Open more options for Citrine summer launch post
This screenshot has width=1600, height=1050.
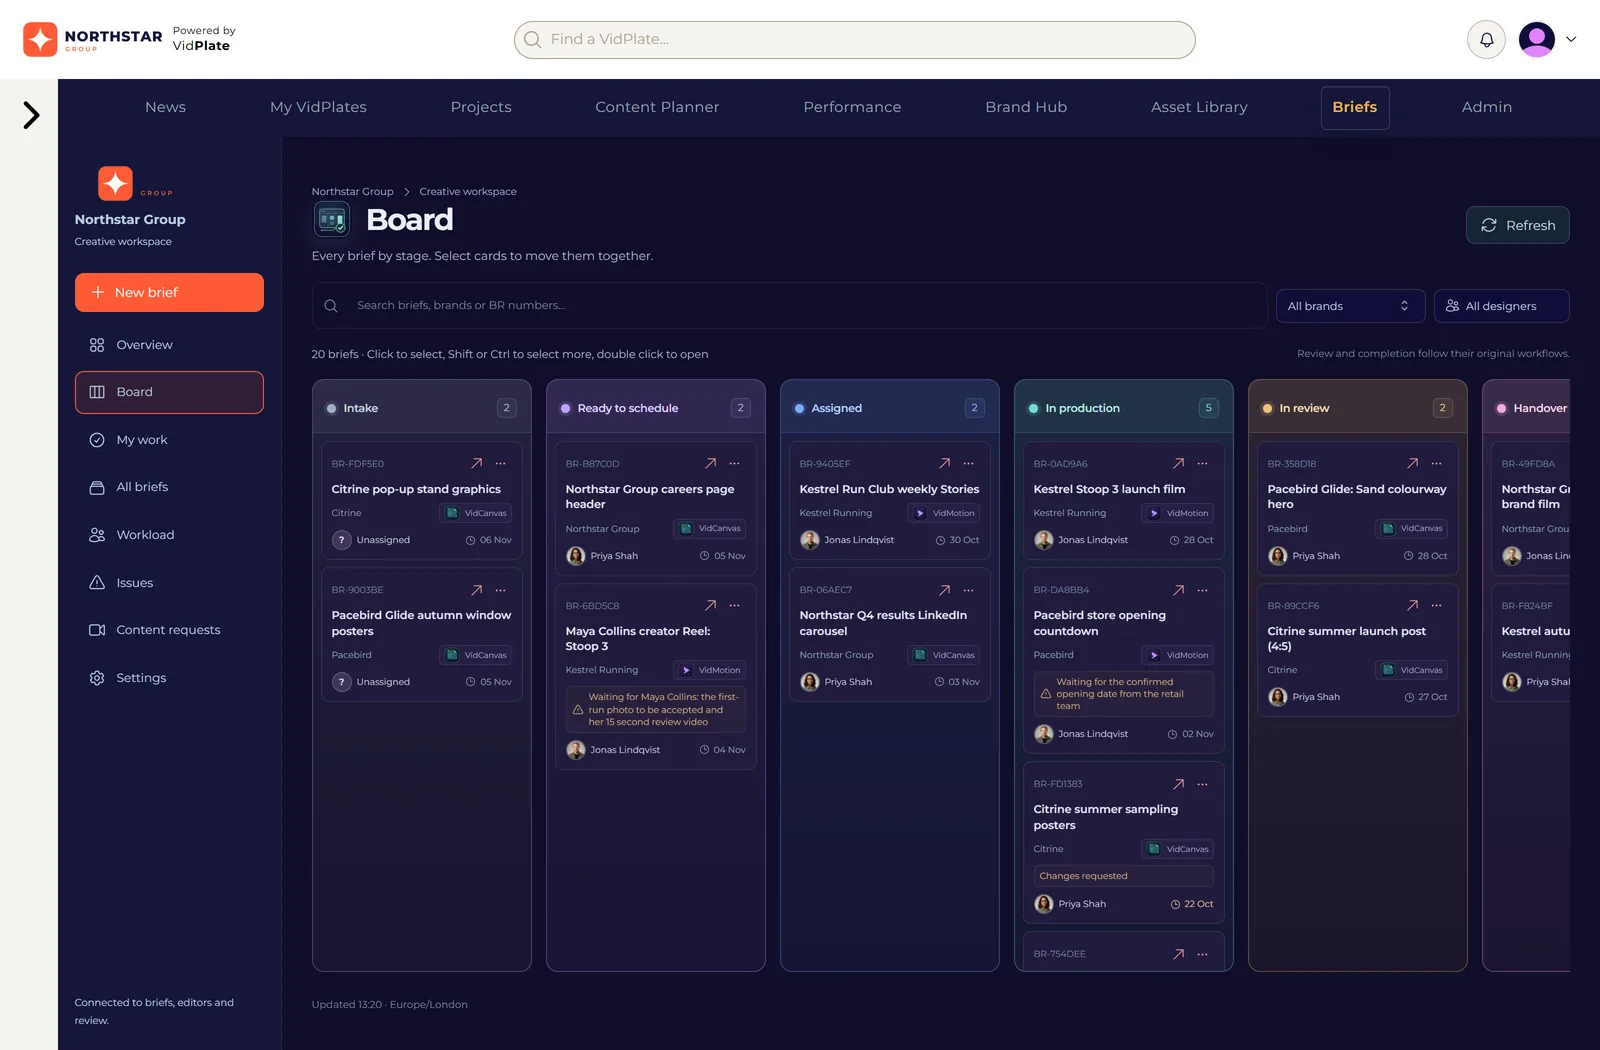1437,605
